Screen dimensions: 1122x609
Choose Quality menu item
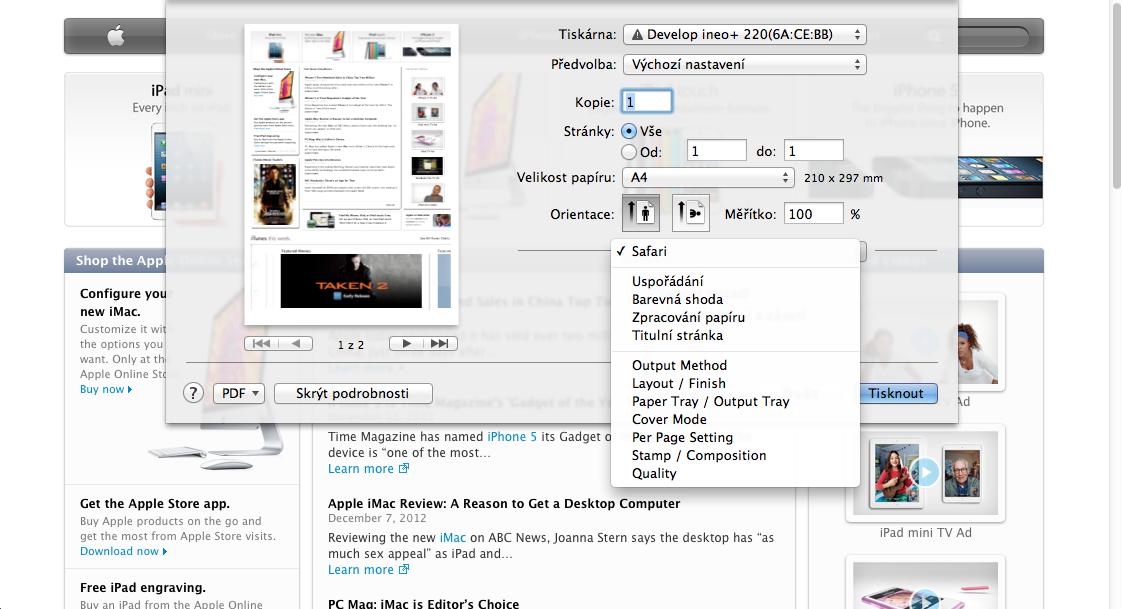[x=736, y=473]
